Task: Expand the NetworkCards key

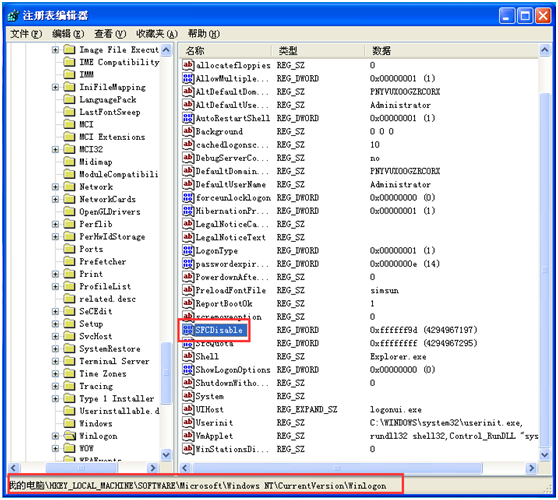Action: click(55, 199)
